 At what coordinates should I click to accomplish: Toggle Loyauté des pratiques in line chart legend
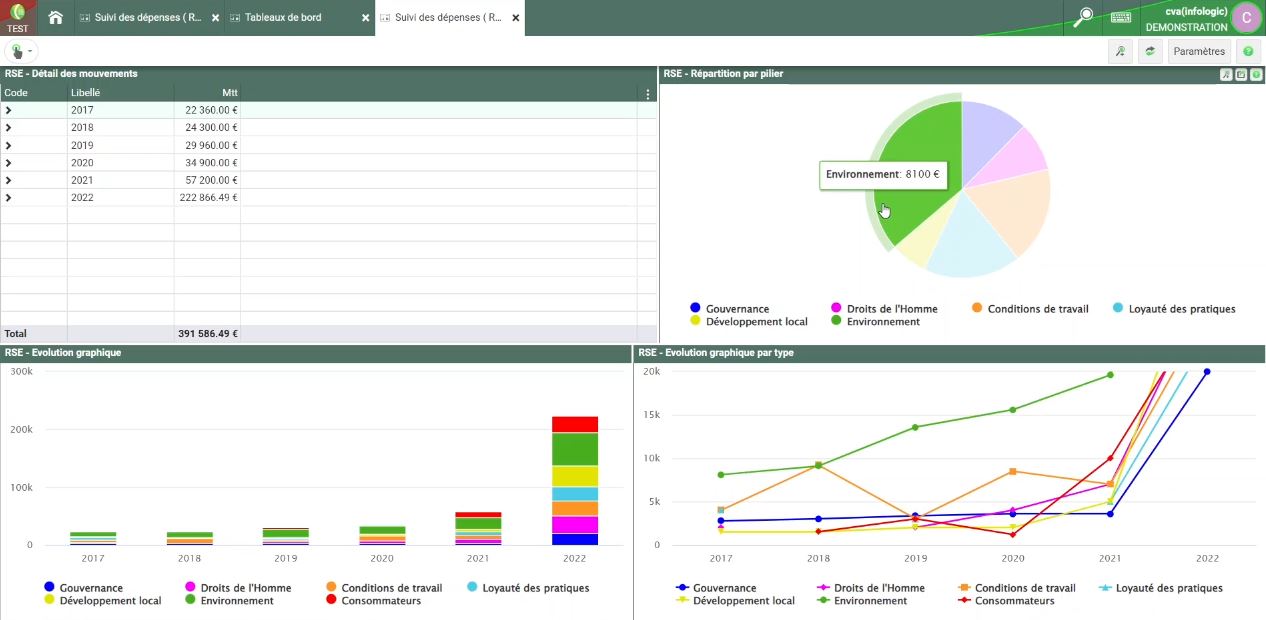1160,588
